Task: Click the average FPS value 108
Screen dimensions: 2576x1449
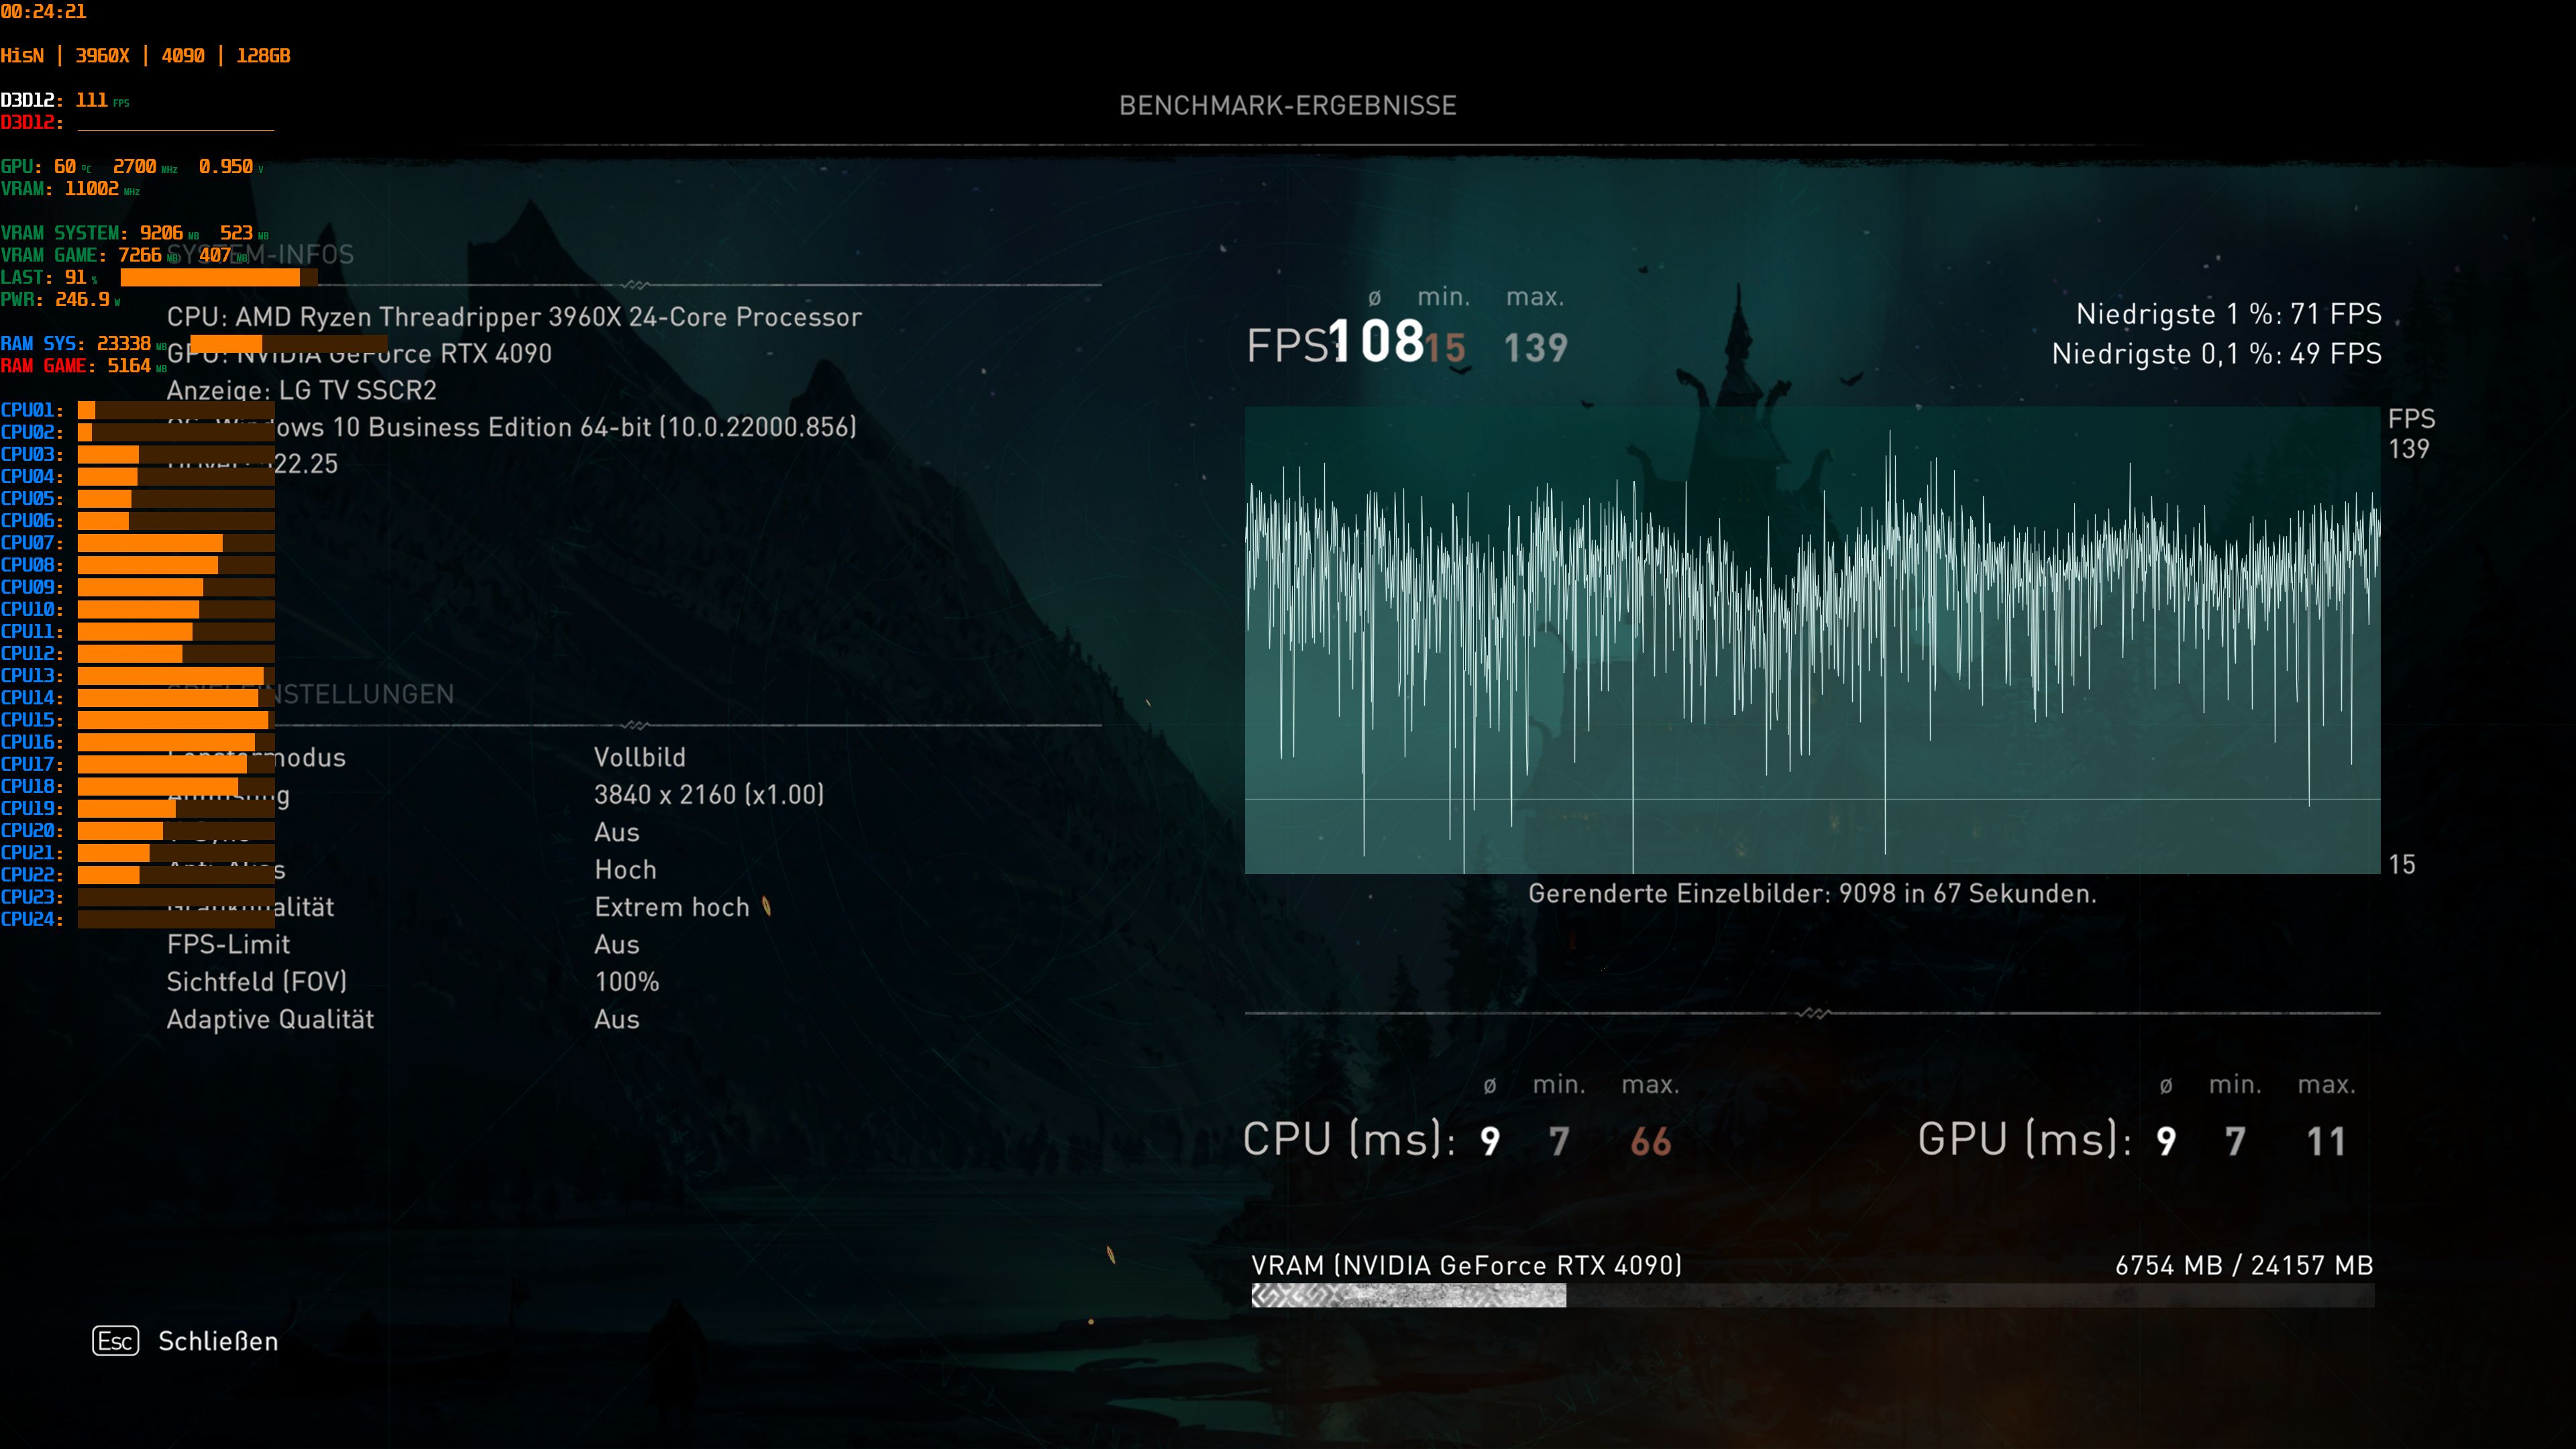Action: [x=1377, y=342]
